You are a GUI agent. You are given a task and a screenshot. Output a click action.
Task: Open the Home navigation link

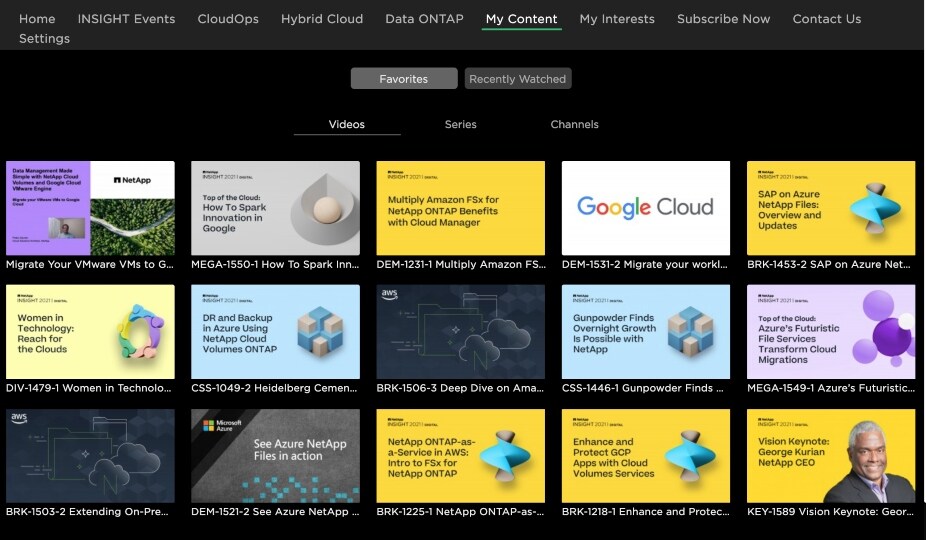click(x=37, y=19)
